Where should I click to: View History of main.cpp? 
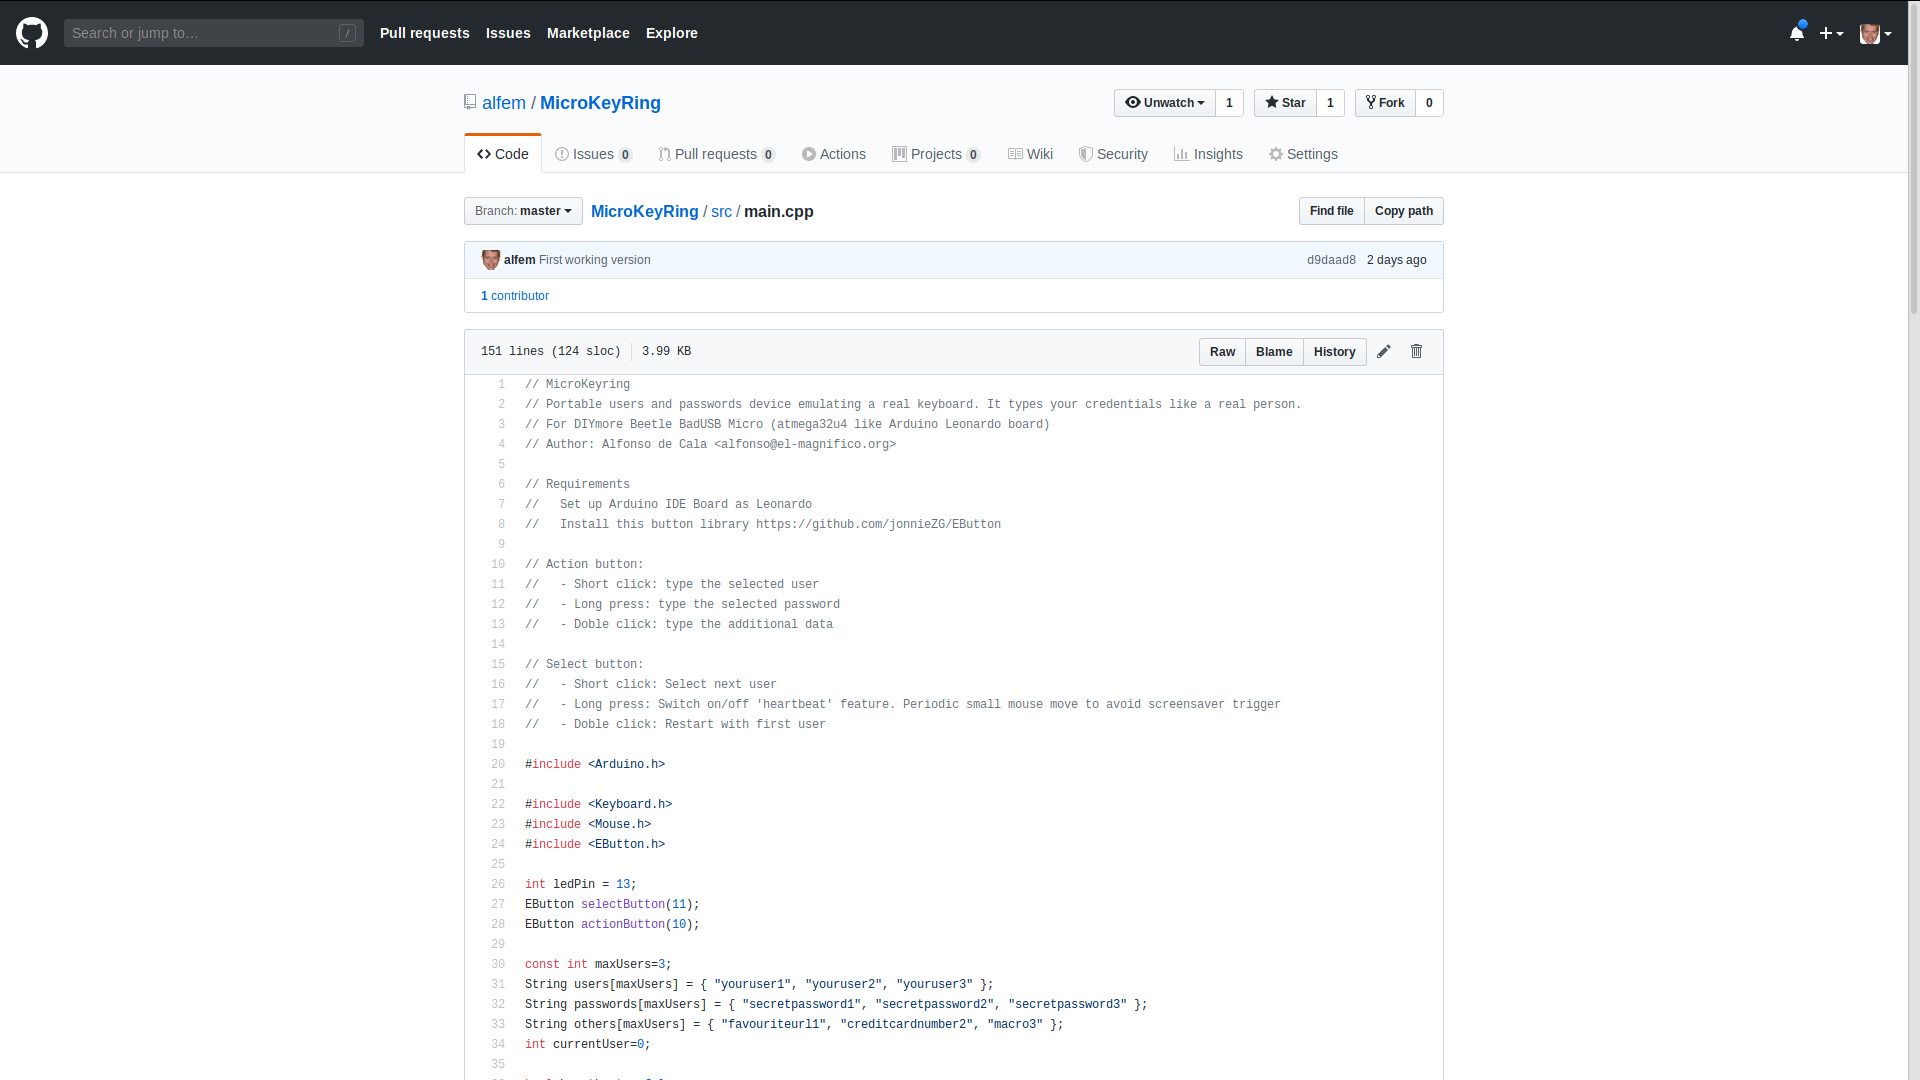point(1335,352)
